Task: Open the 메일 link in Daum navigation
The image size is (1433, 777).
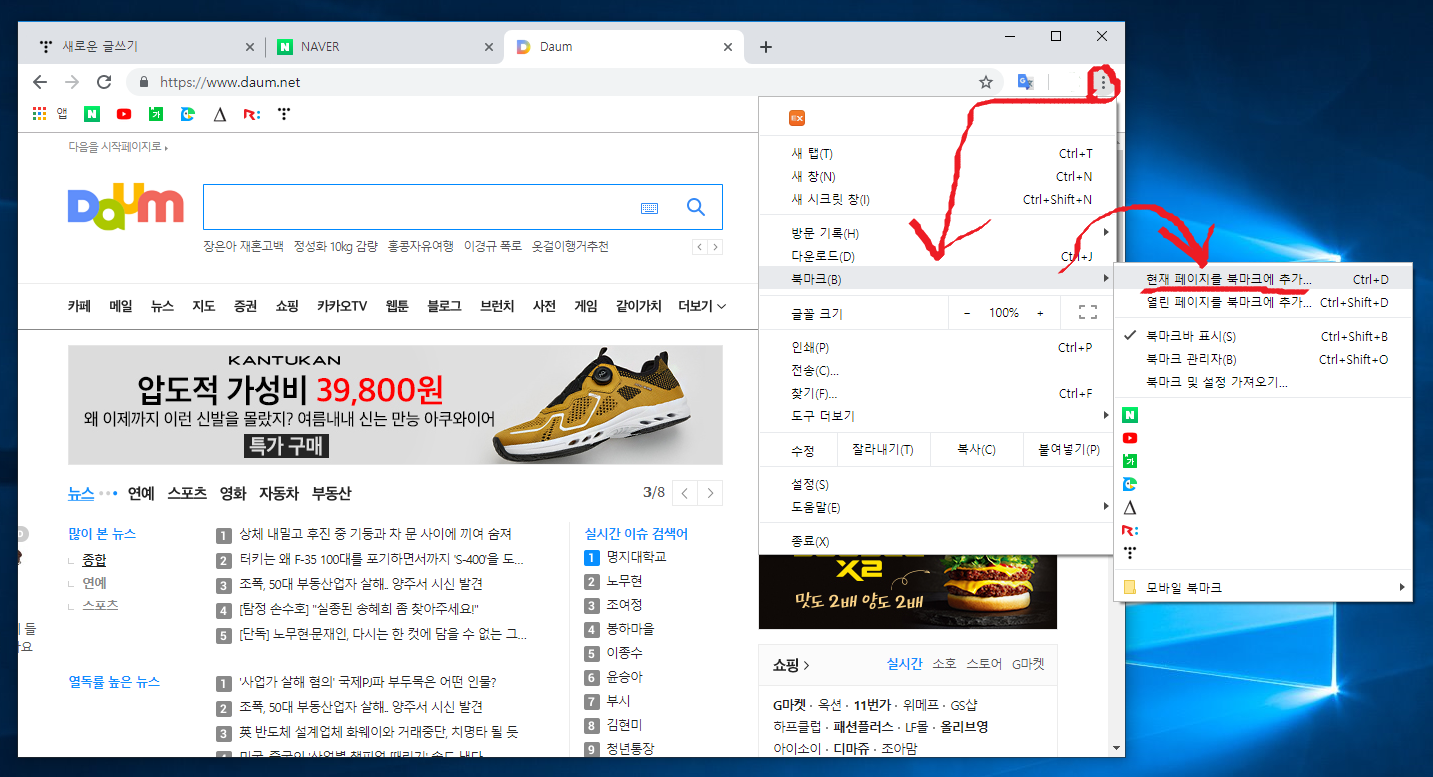Action: [120, 306]
